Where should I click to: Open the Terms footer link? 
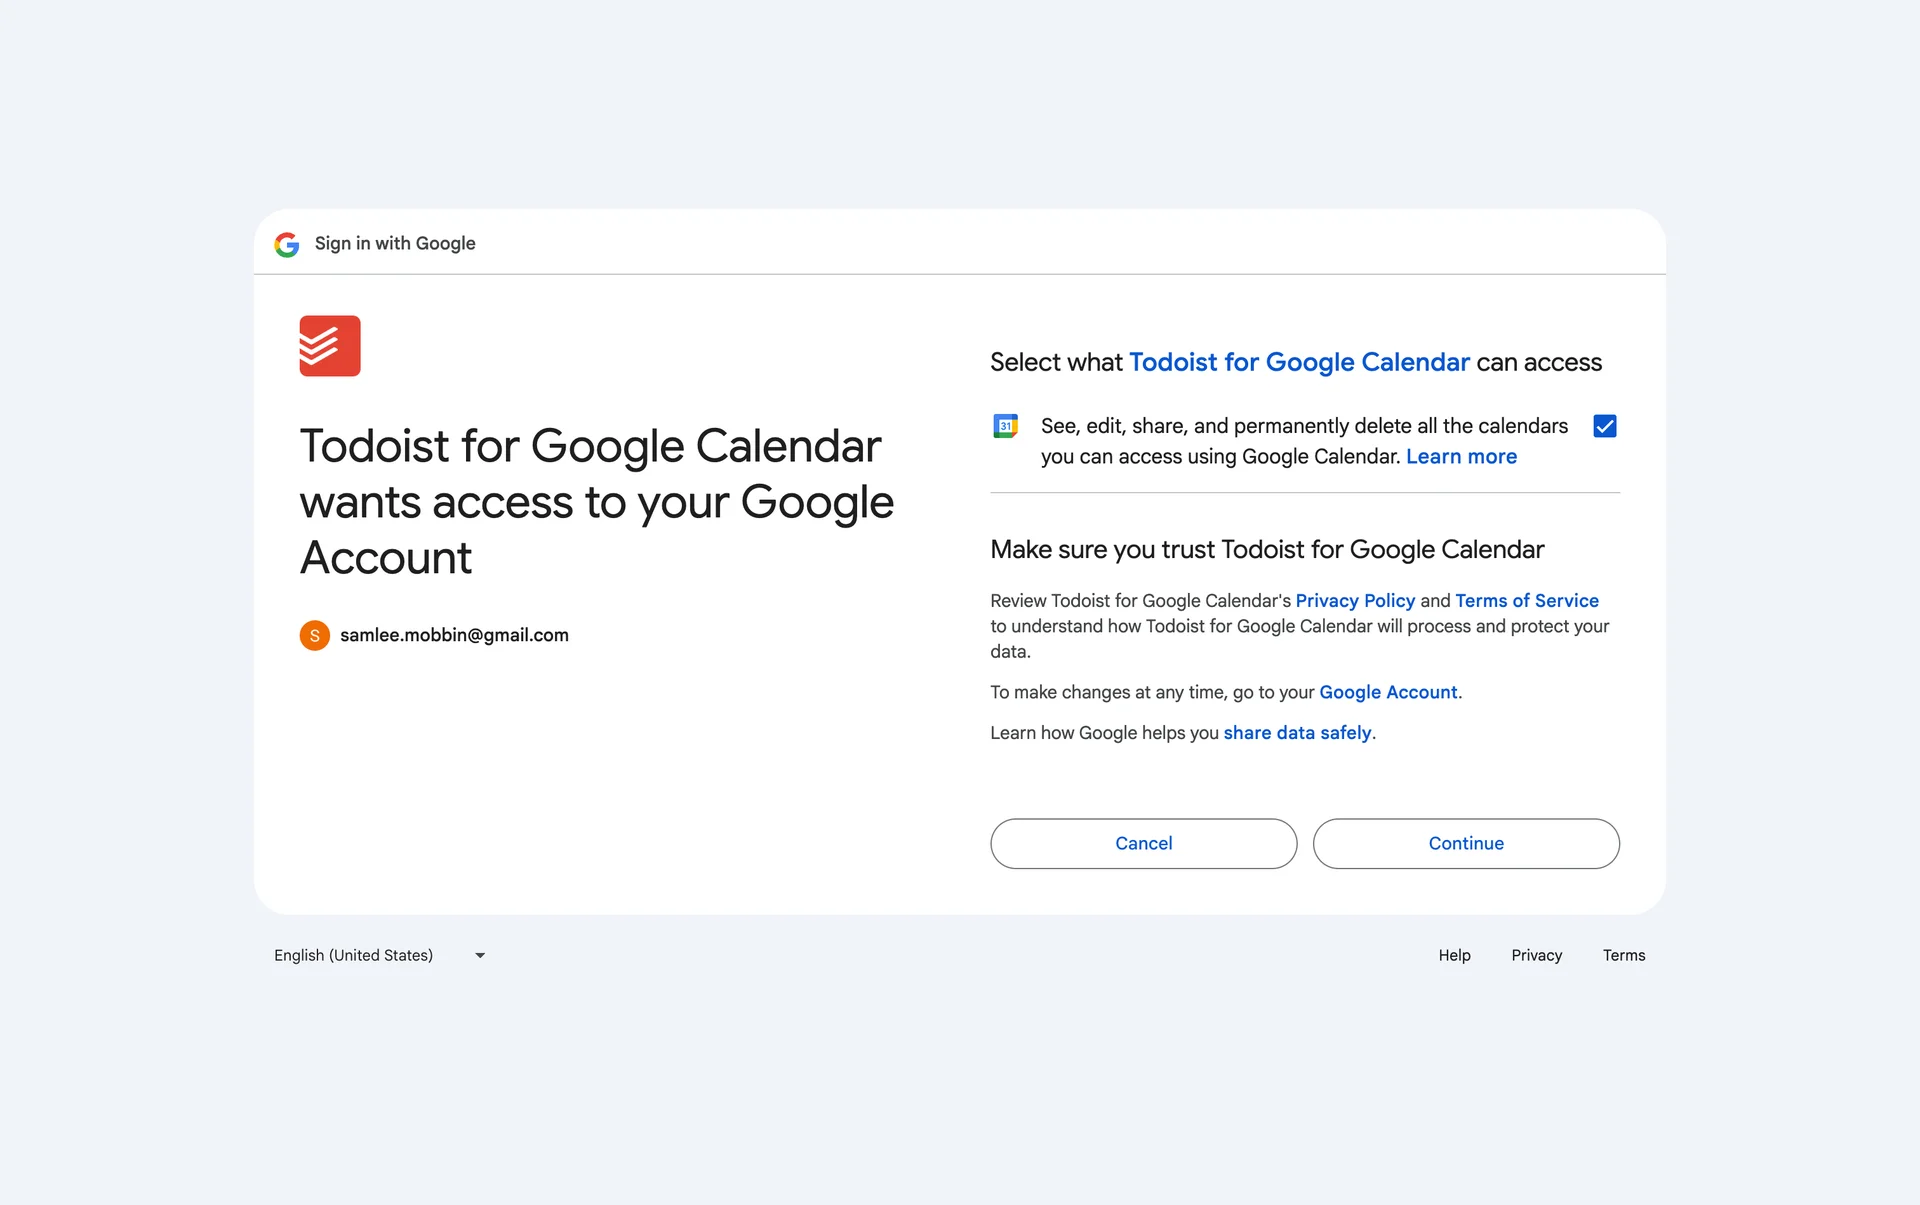click(1623, 955)
